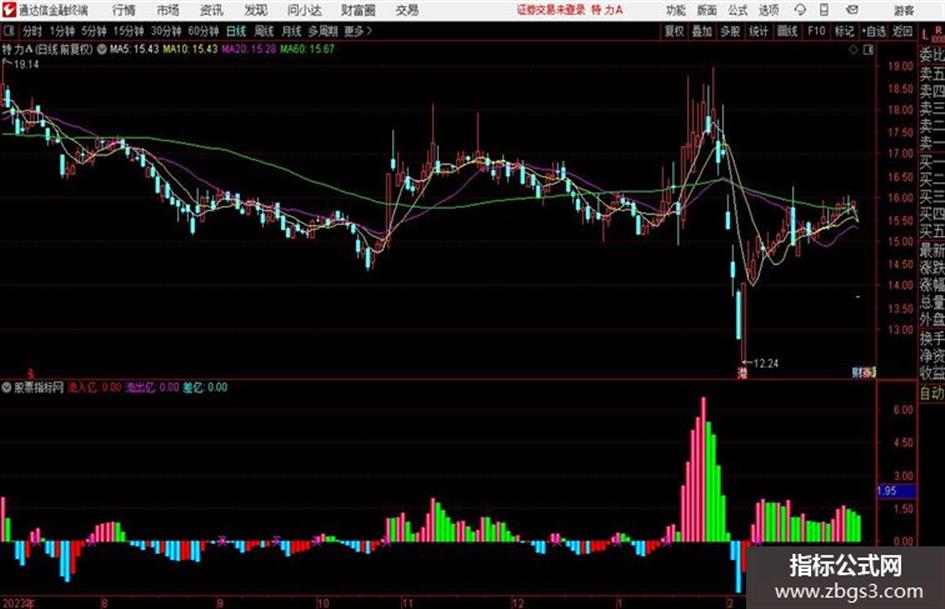Click the 叠加 overlay button

[702, 31]
